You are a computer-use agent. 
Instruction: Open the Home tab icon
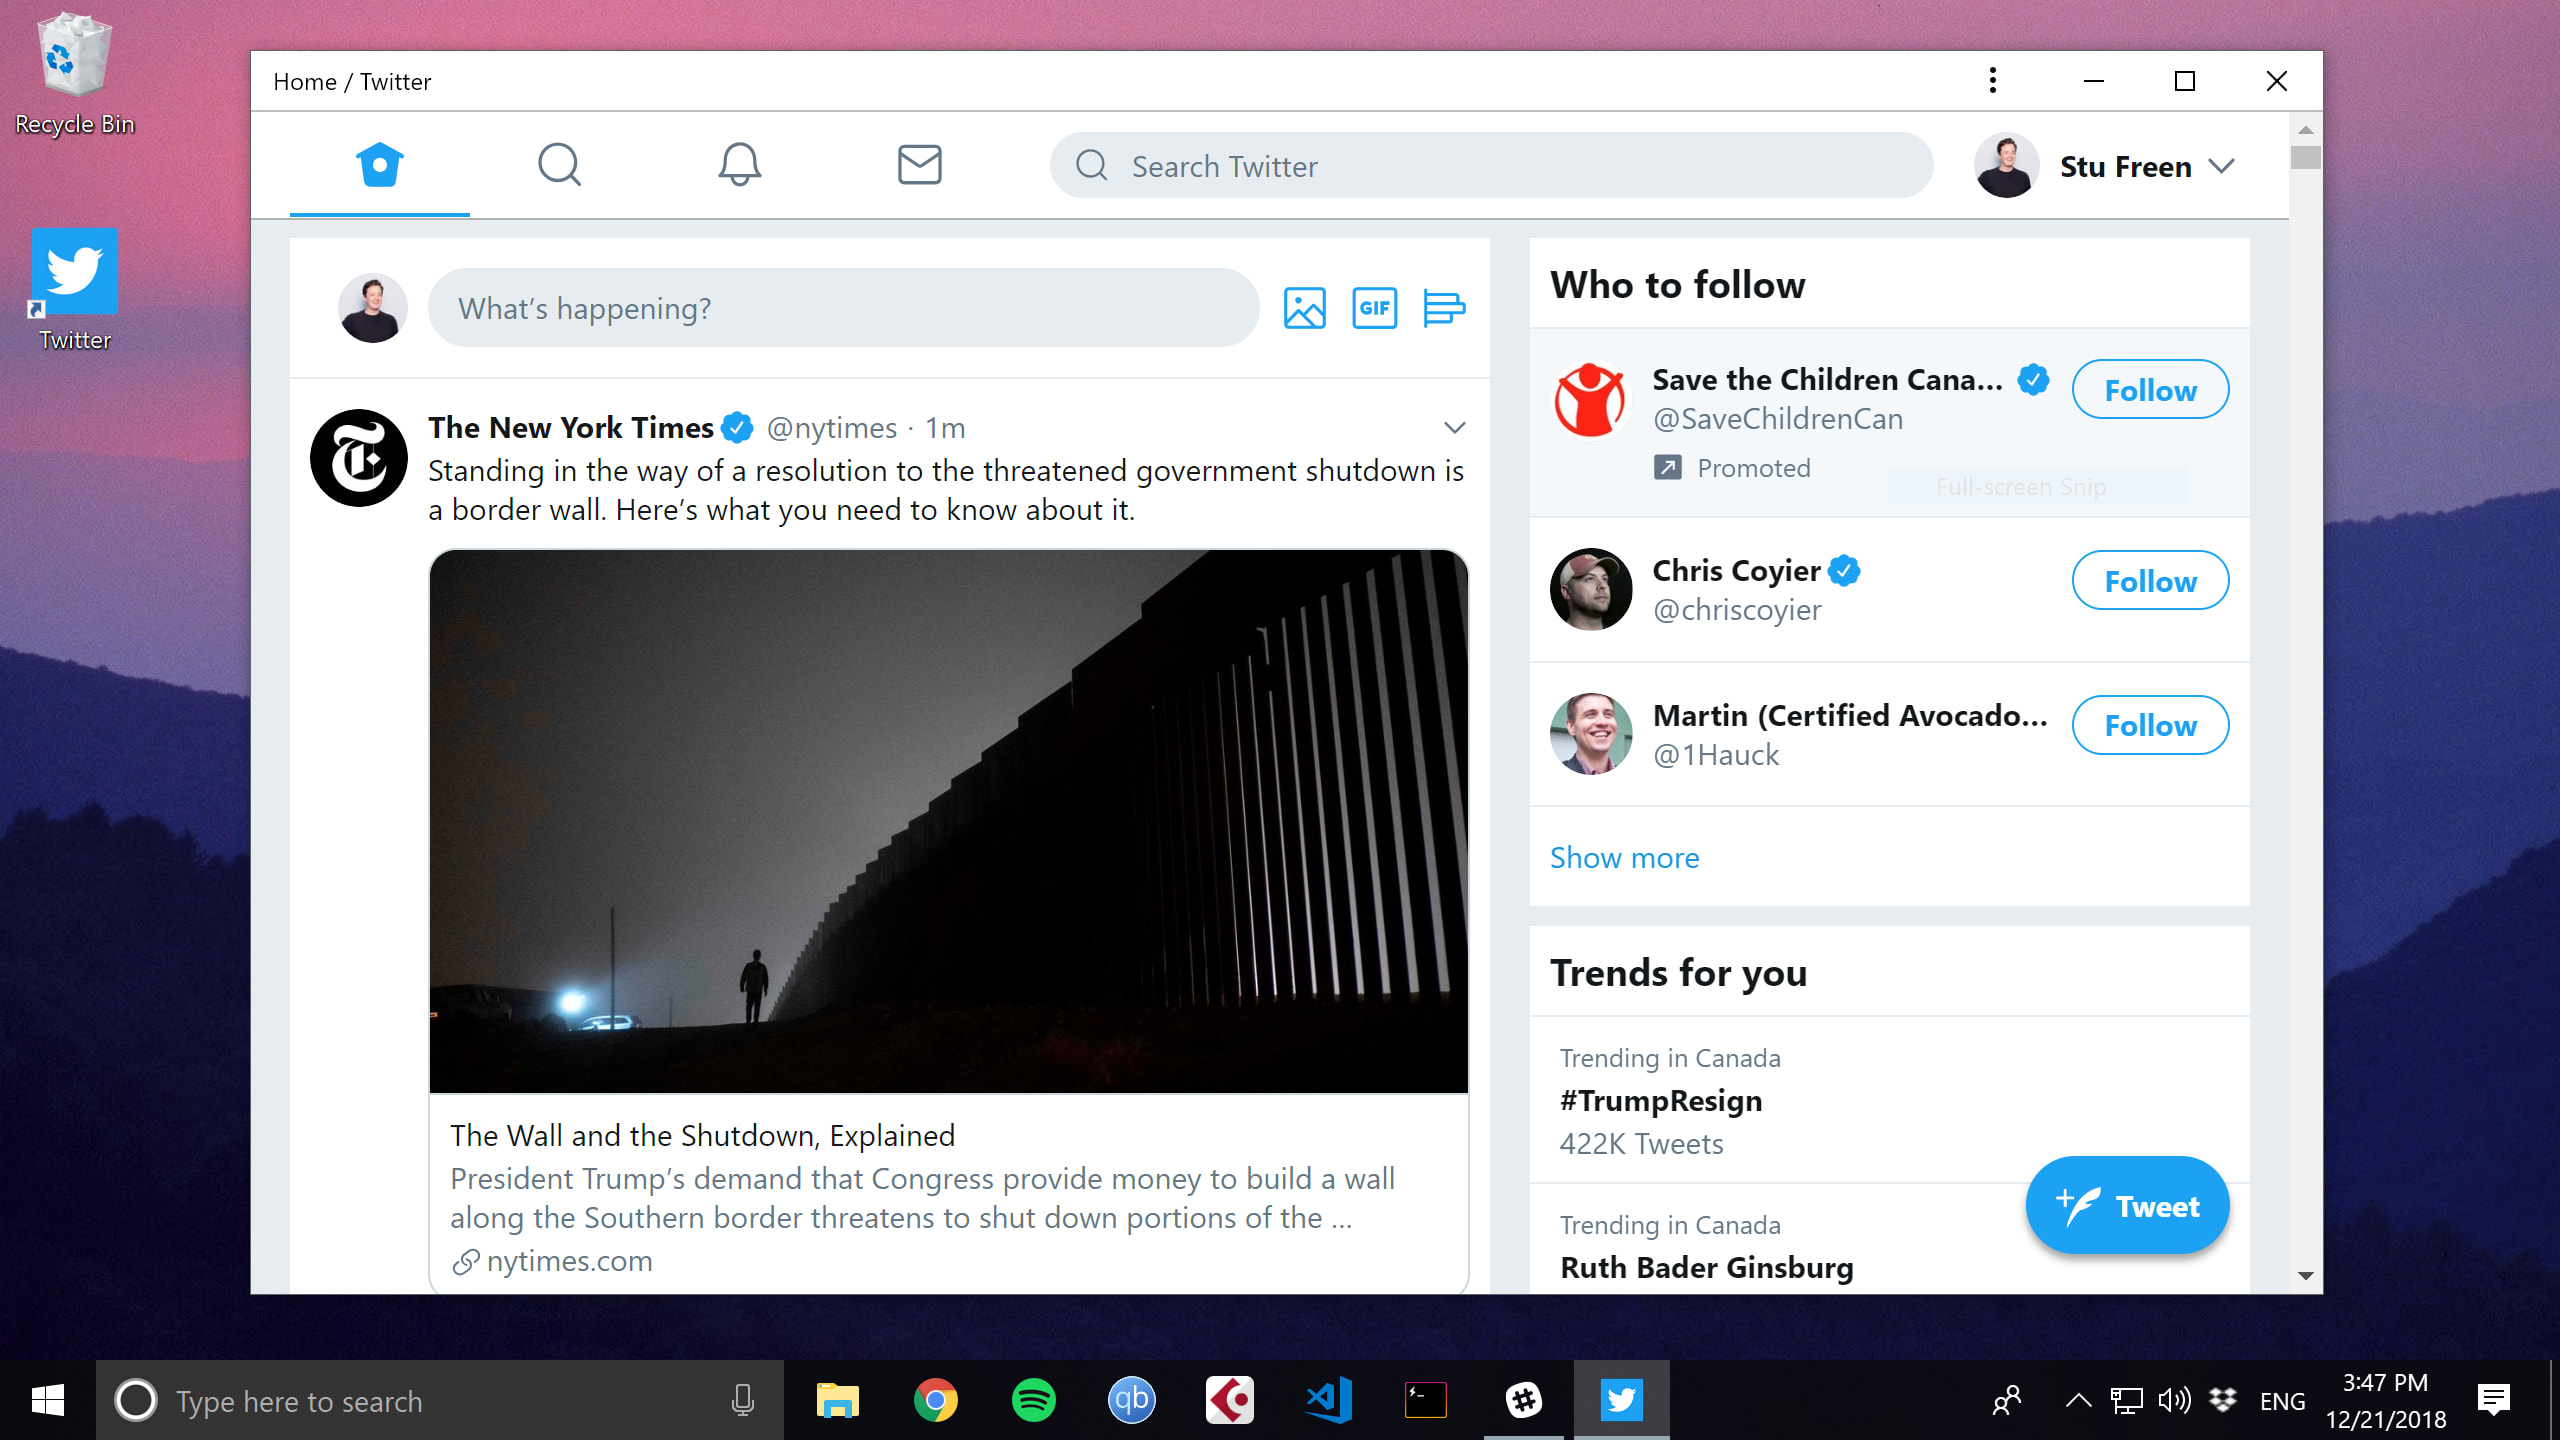(380, 165)
